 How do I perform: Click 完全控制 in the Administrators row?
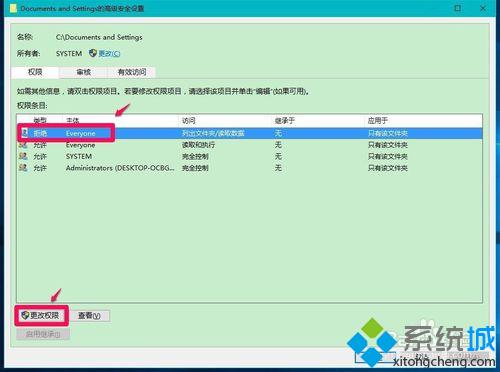pos(195,168)
